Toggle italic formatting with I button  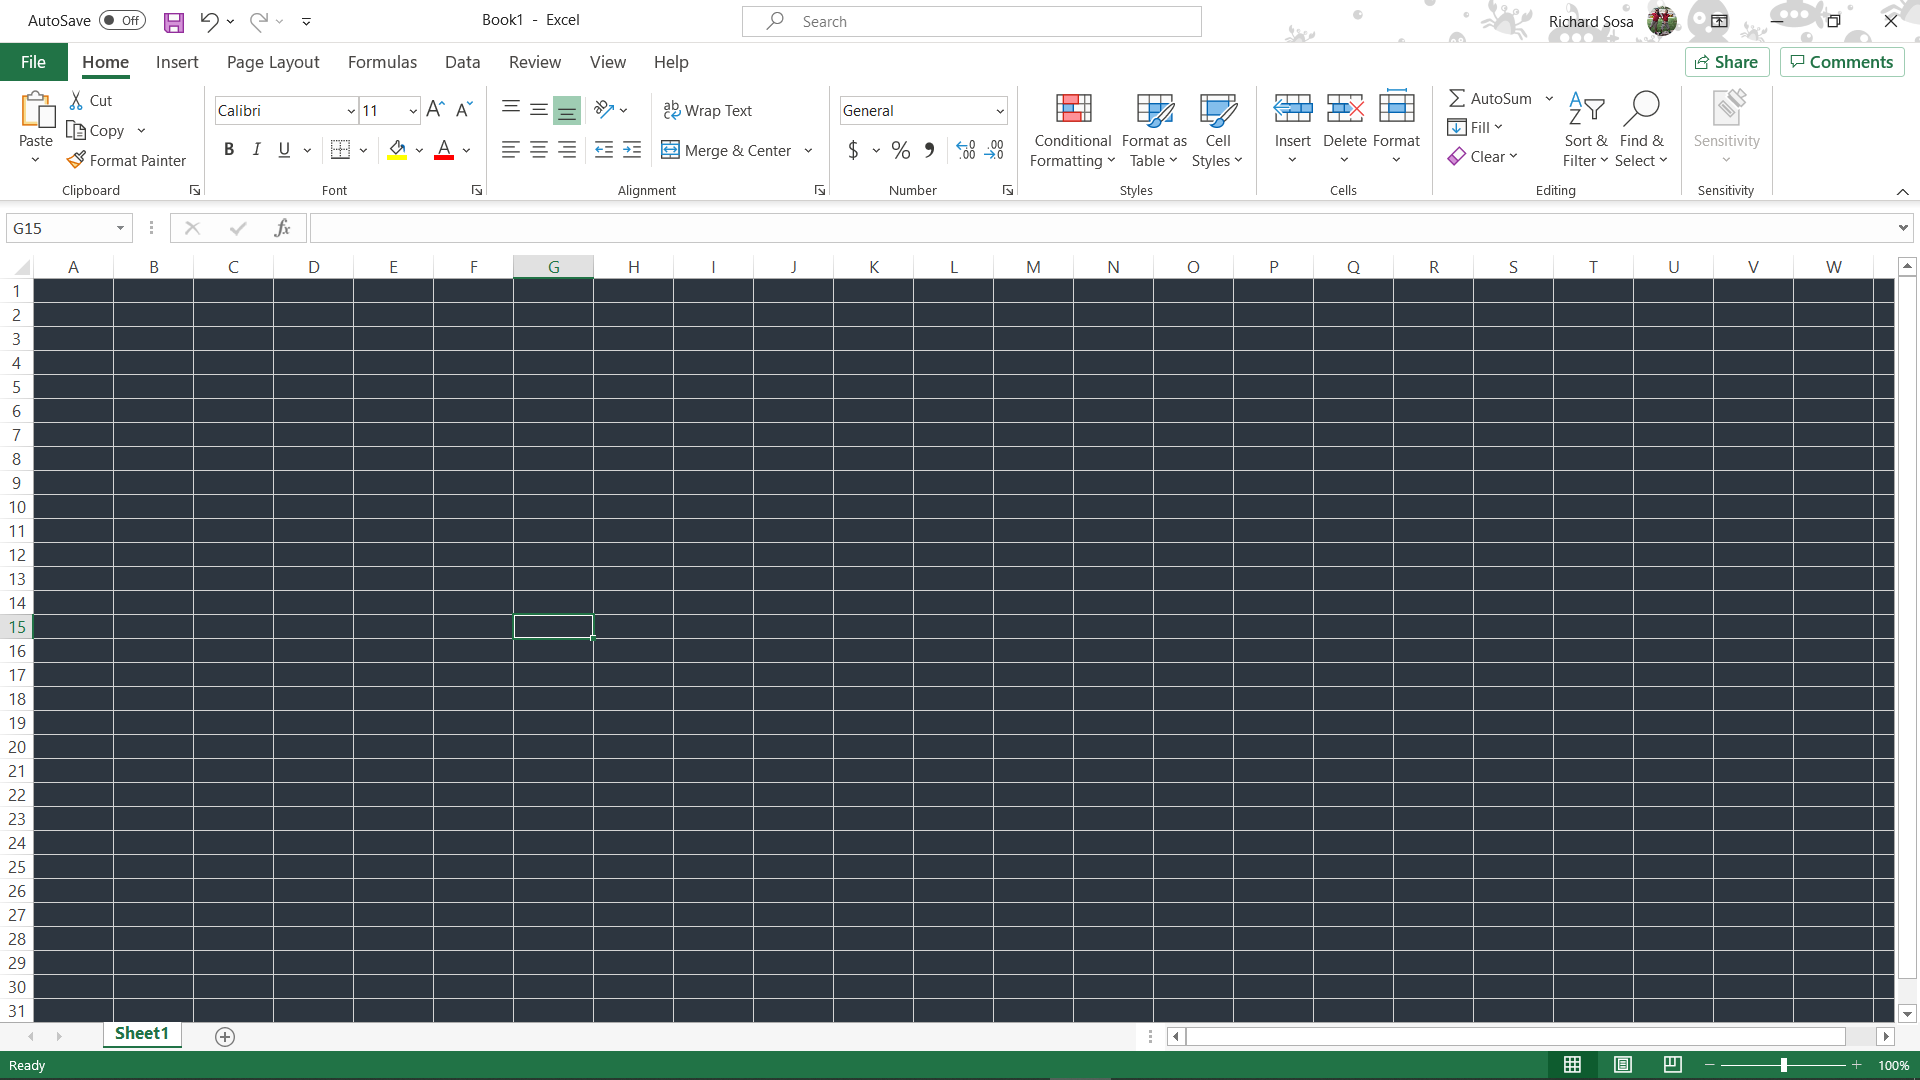(256, 150)
